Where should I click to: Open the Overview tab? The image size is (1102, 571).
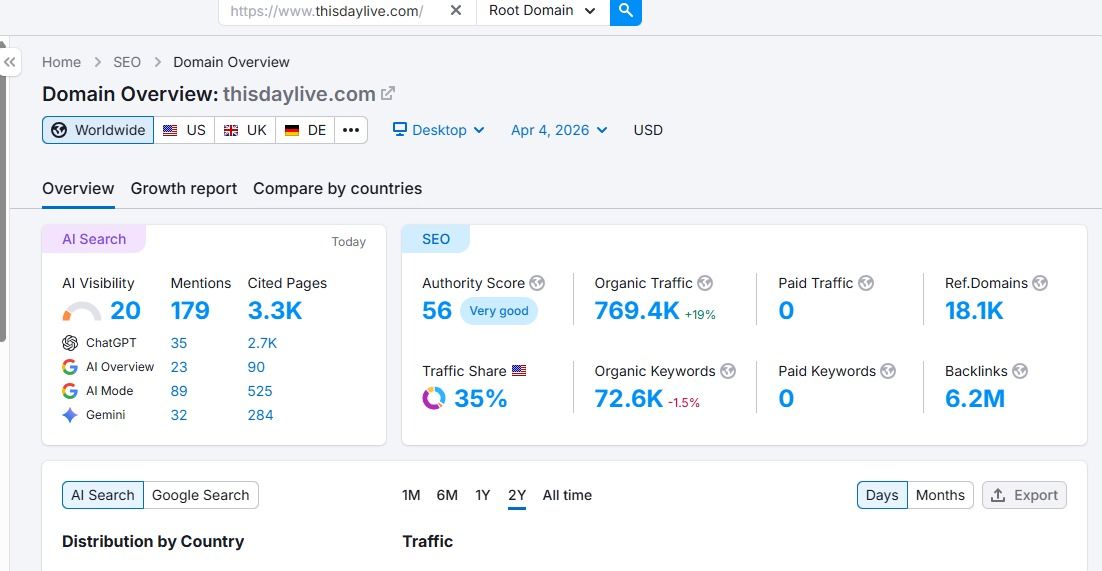tap(78, 188)
